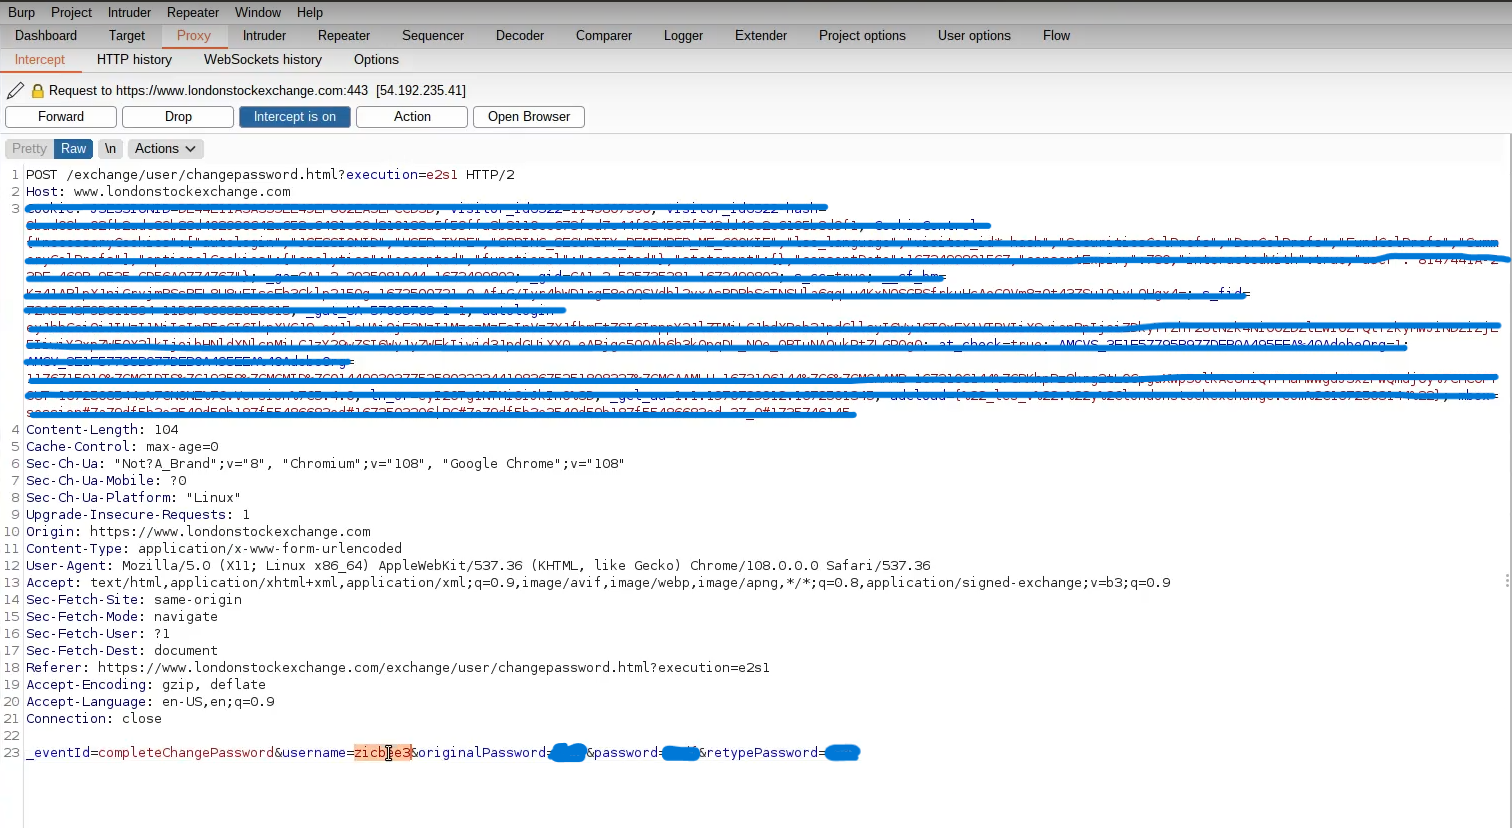Open the Intruder menu in menu bar
Image resolution: width=1512 pixels, height=828 pixels.
[129, 12]
